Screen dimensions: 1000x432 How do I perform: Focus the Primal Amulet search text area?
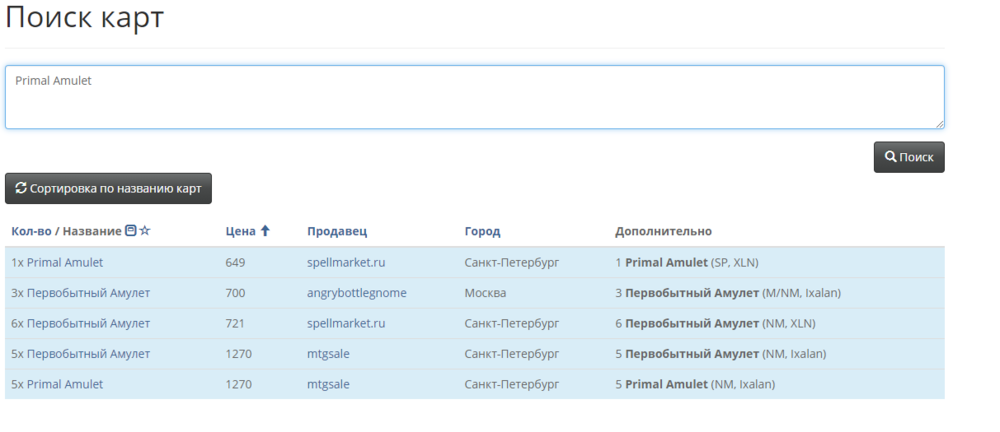[x=474, y=97]
